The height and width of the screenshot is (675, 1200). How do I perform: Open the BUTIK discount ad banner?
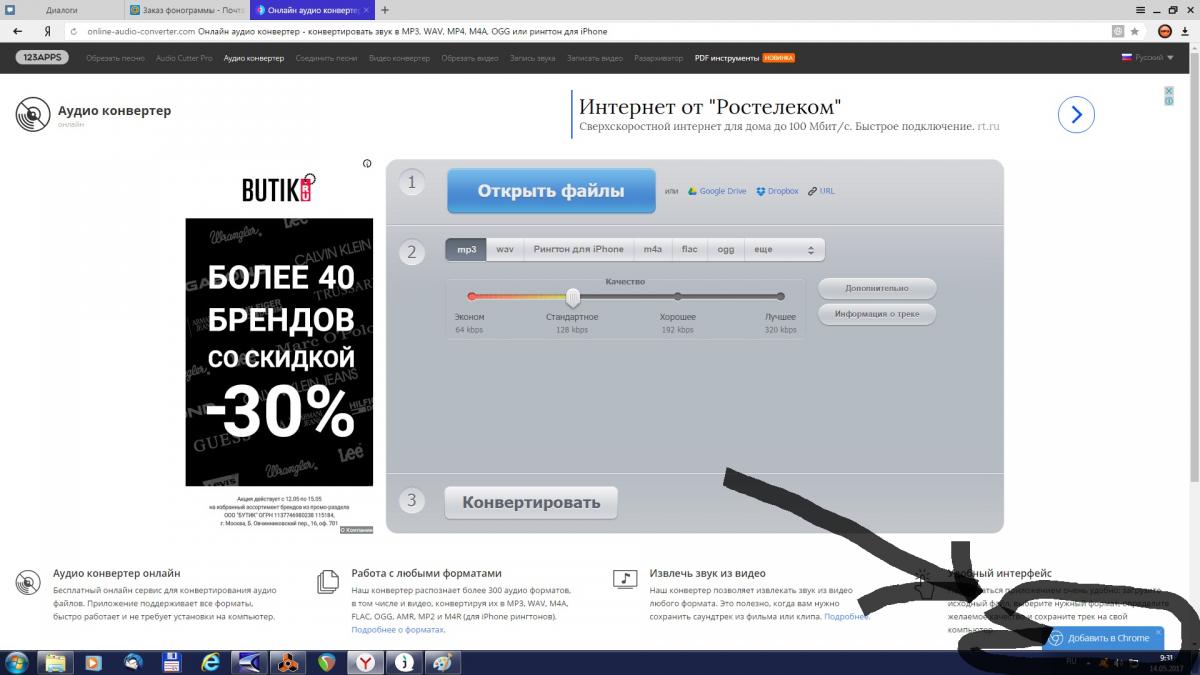279,352
